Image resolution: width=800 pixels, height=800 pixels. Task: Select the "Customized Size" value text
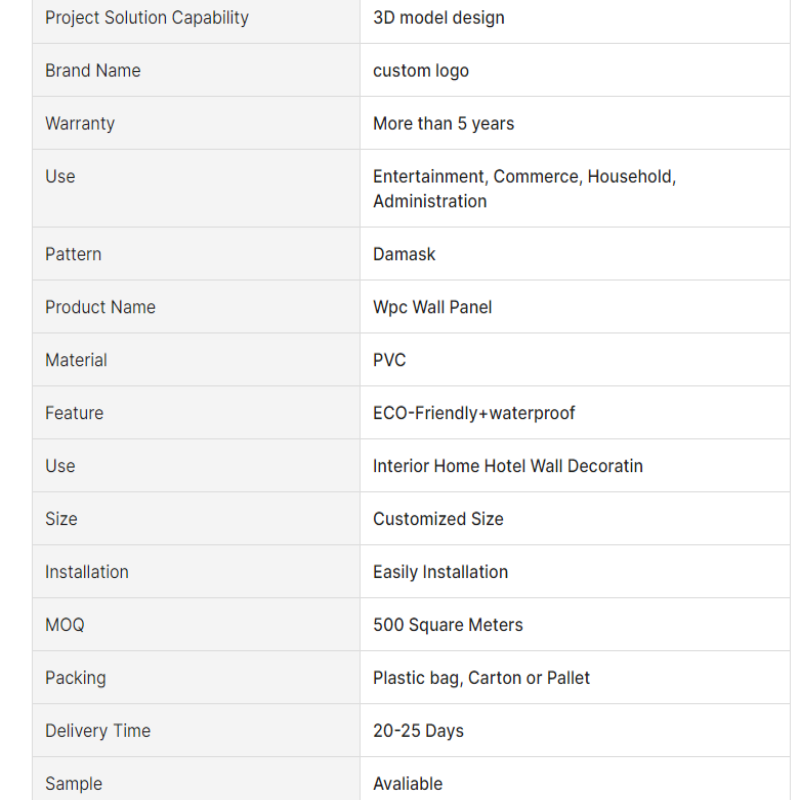coord(438,519)
